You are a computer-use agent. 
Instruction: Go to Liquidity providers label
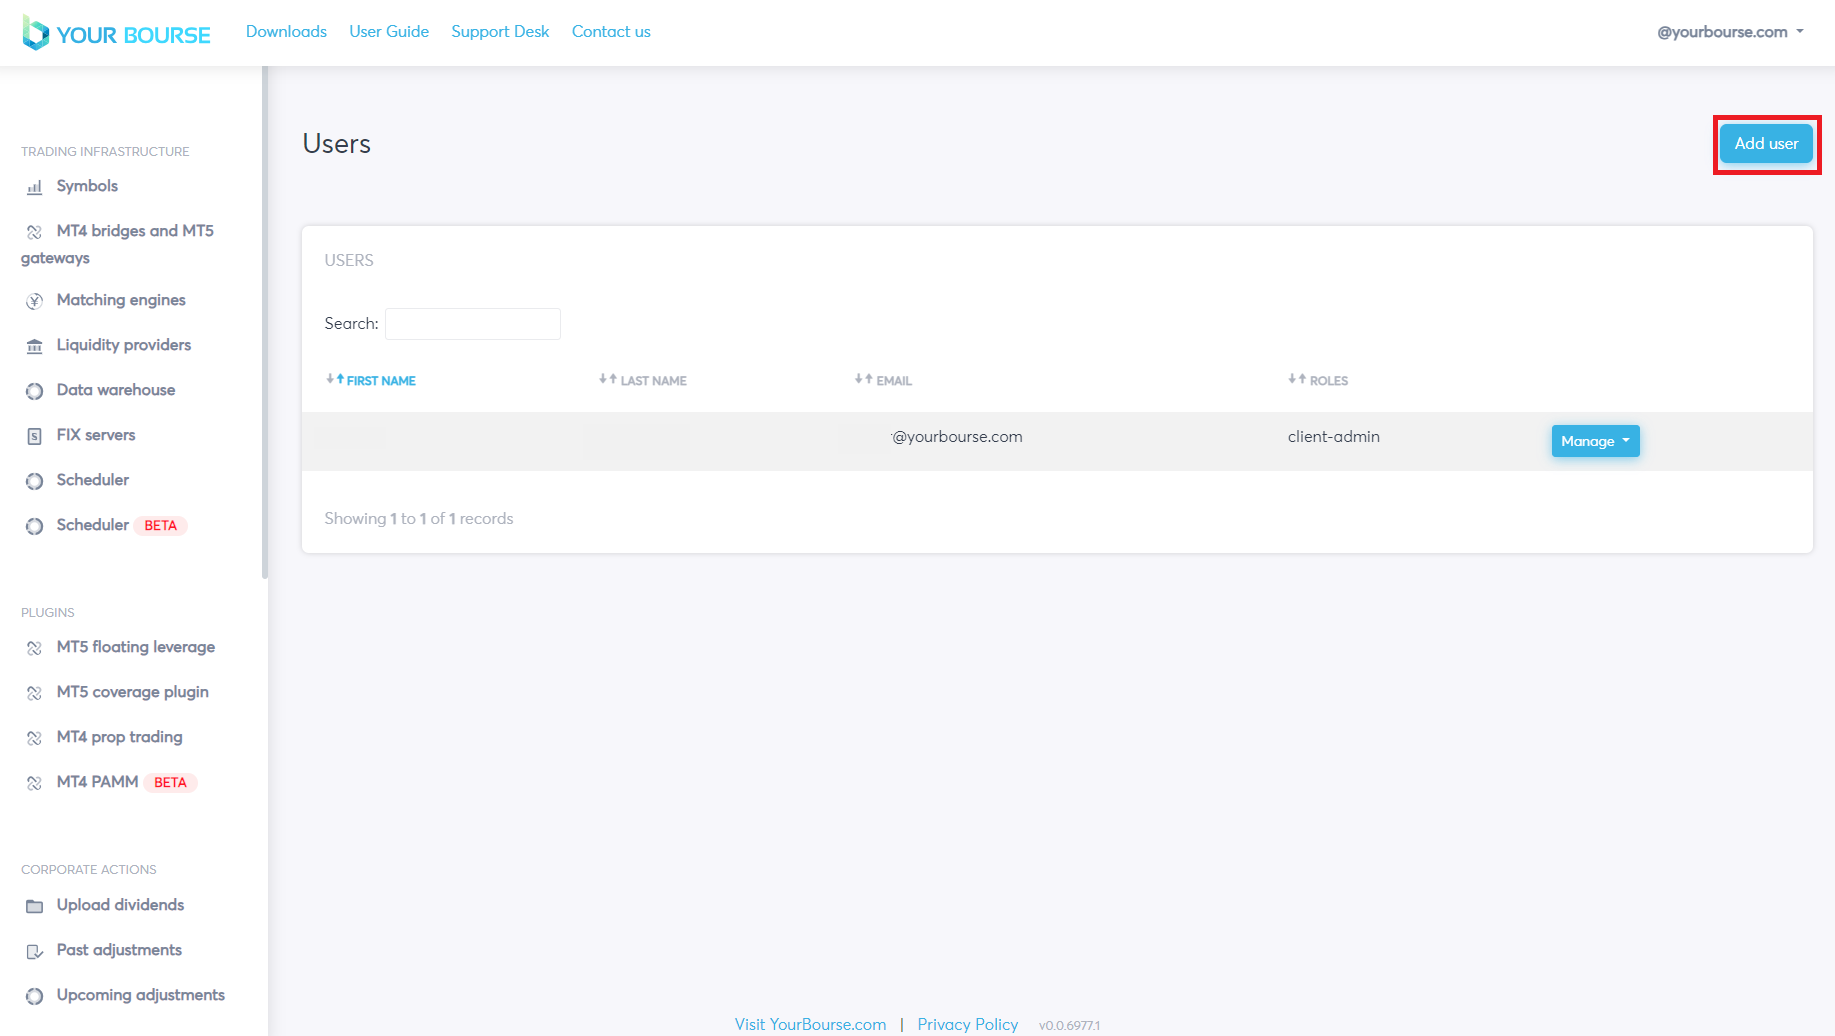click(x=124, y=345)
